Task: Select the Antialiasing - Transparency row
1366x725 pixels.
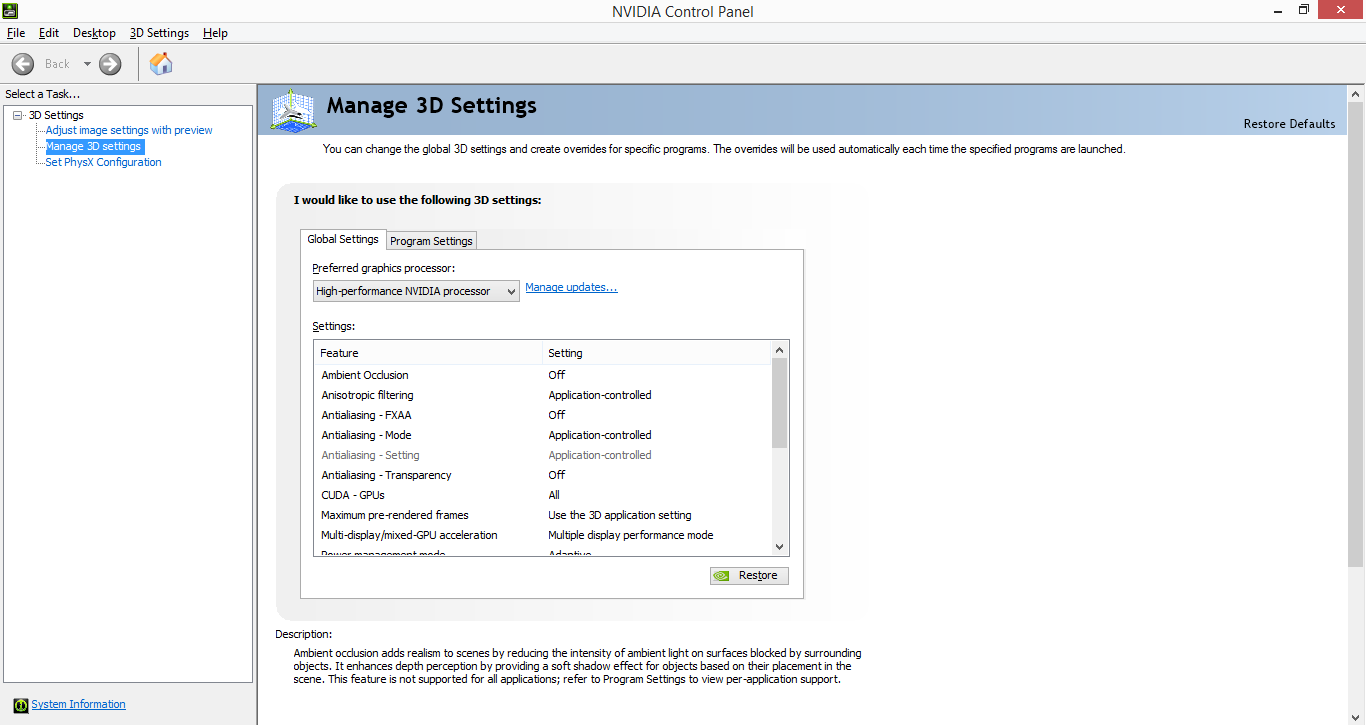Action: tap(543, 475)
